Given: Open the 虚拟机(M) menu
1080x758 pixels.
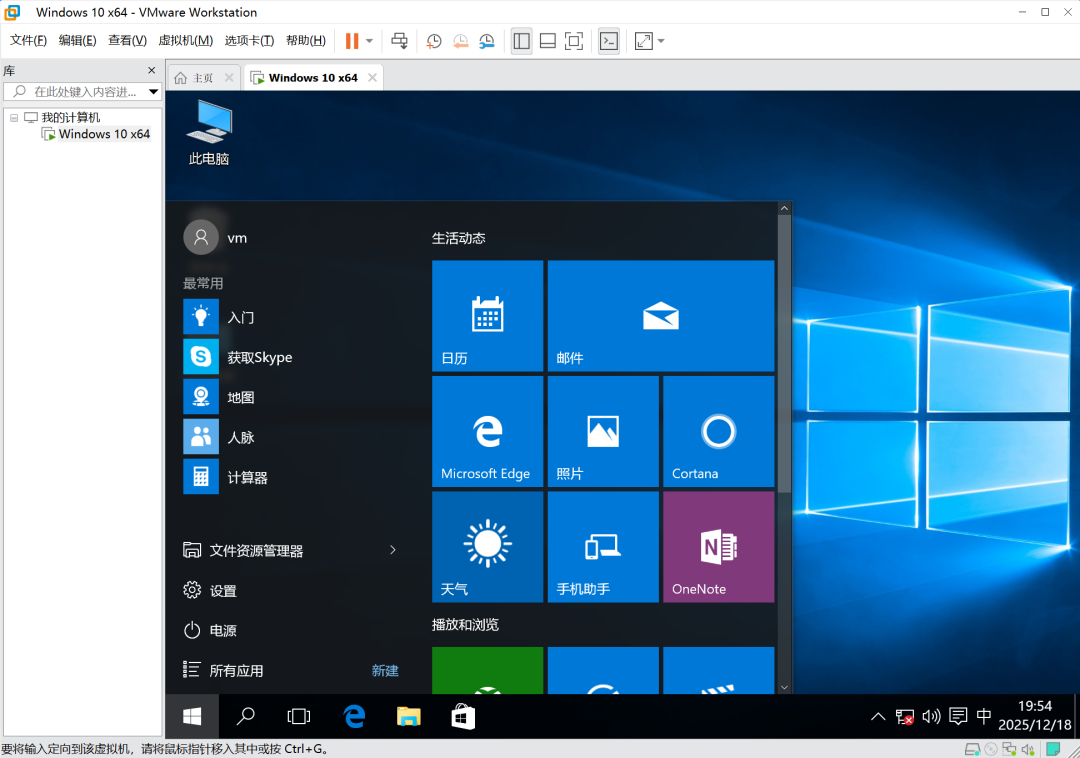Looking at the screenshot, I should [185, 40].
